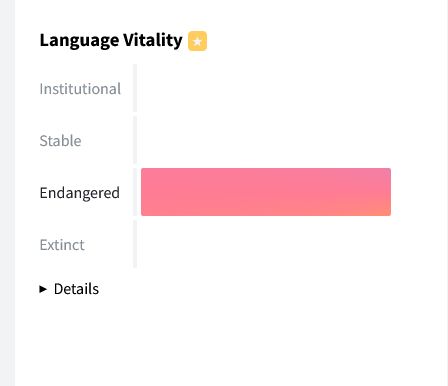448x386 pixels.
Task: Click the Language Vitality heading text
Action: pos(111,41)
